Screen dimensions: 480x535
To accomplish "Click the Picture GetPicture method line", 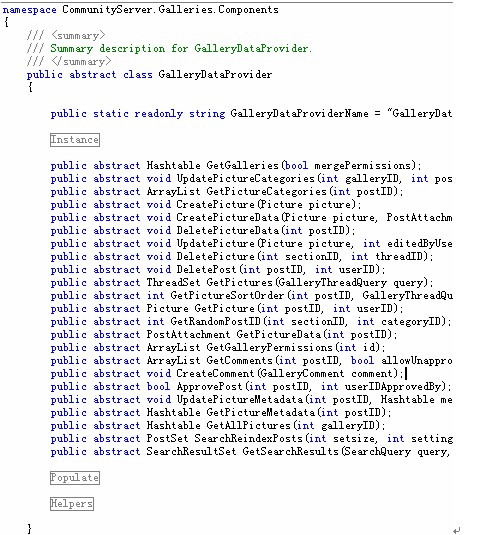I will click(227, 308).
